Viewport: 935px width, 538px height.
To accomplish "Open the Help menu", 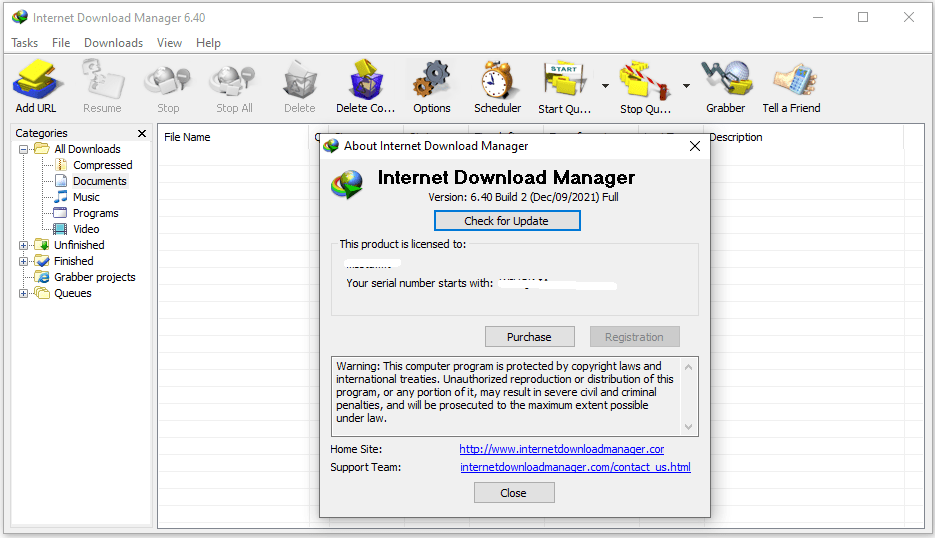I will (208, 43).
